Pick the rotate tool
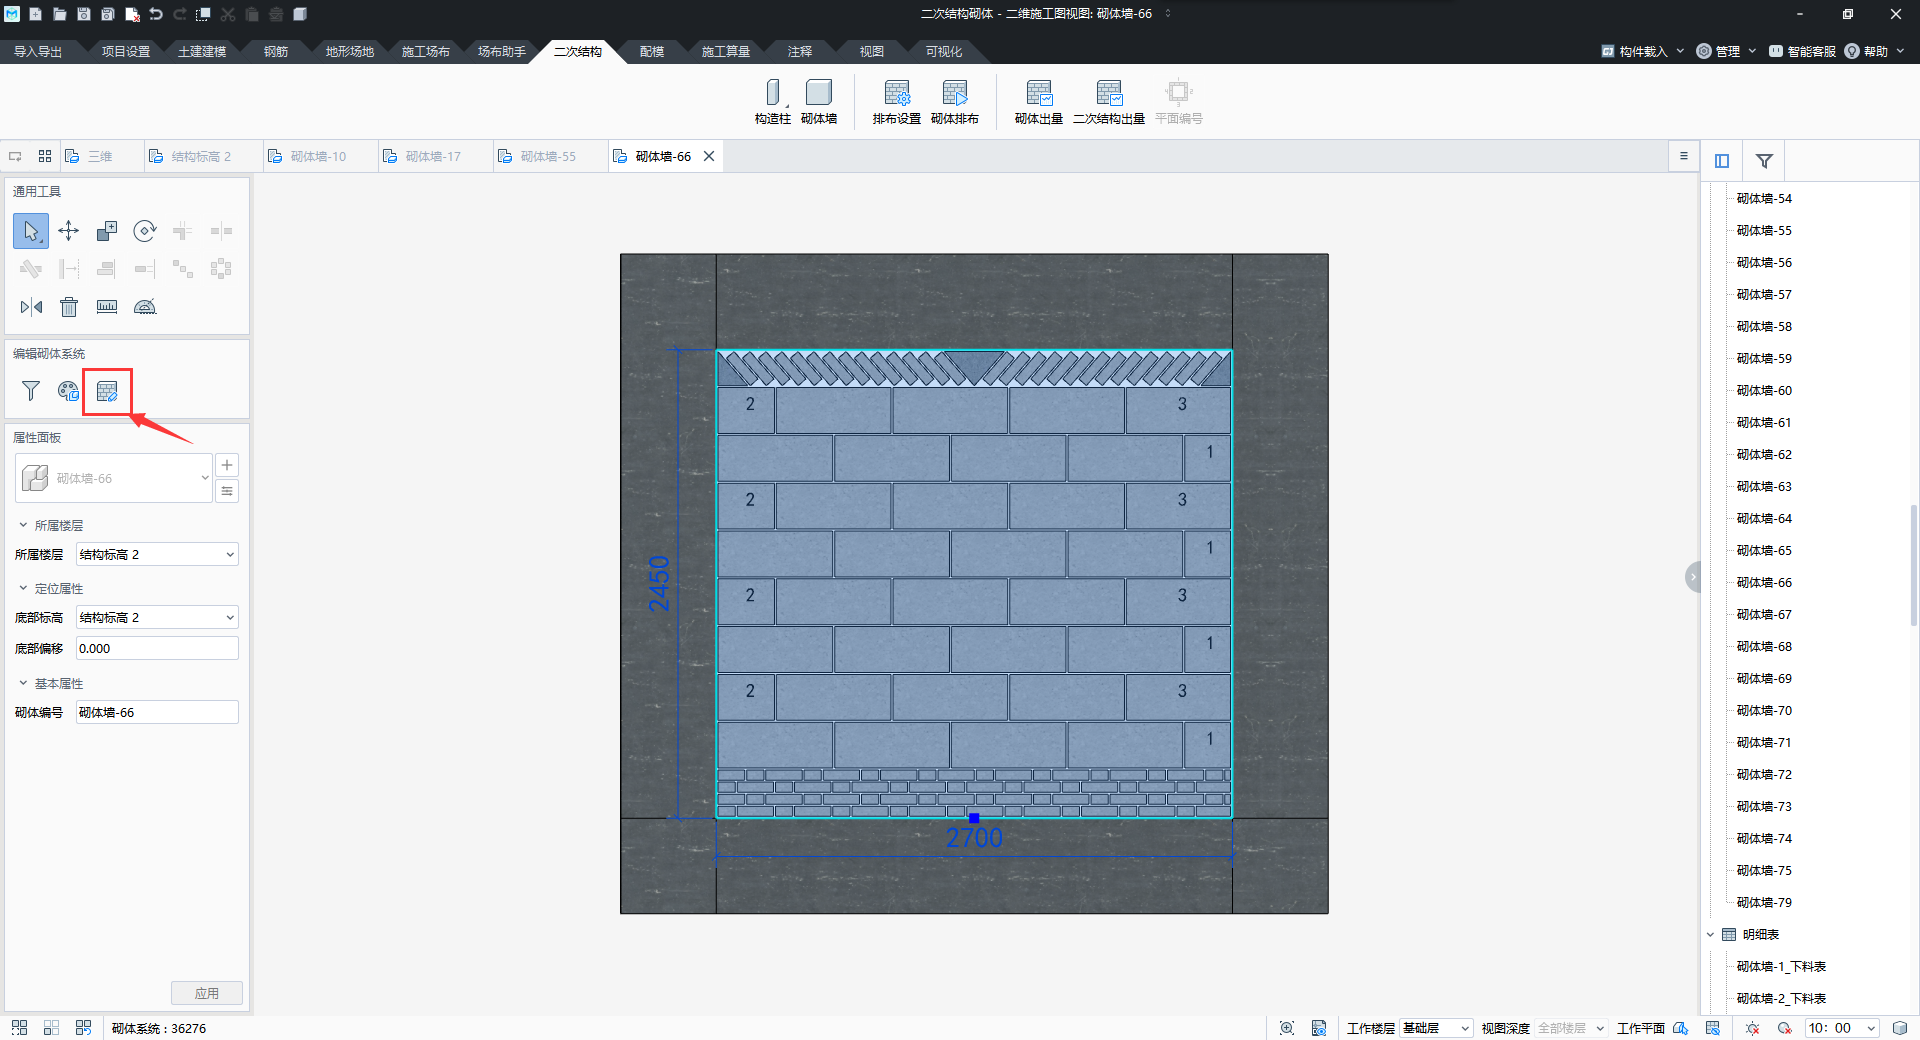Viewport: 1920px width, 1040px height. (x=145, y=231)
